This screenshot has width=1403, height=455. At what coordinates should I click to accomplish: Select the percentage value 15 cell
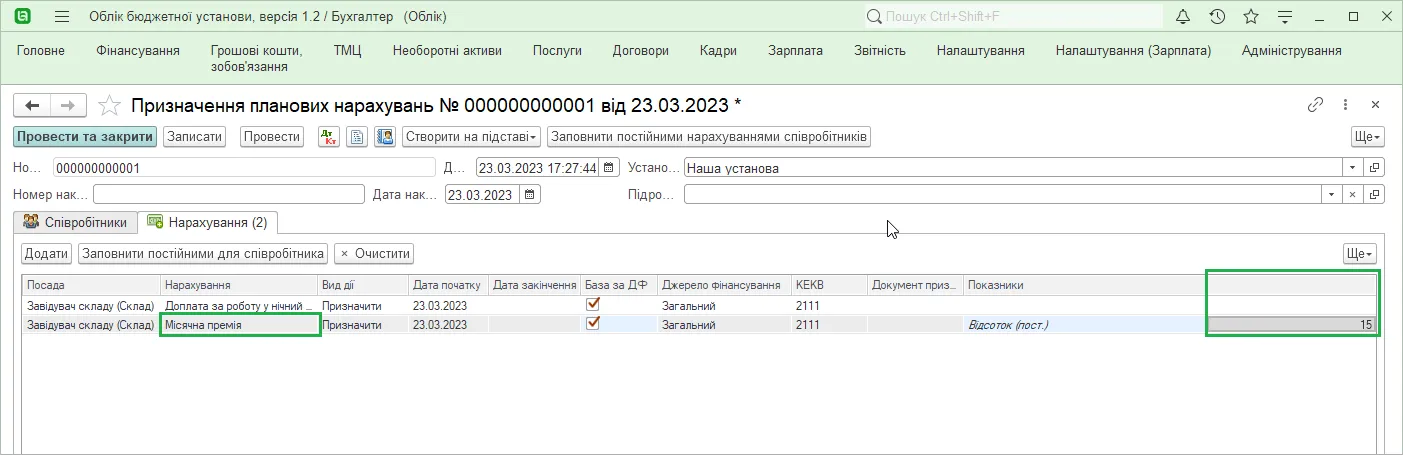[1292, 325]
